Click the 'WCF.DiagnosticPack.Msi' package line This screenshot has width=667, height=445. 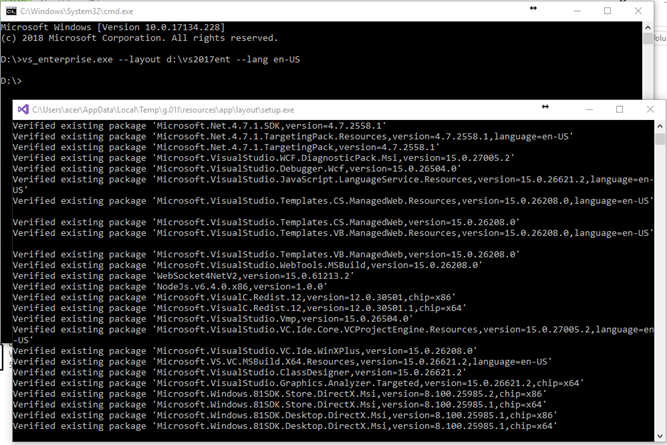click(x=264, y=158)
